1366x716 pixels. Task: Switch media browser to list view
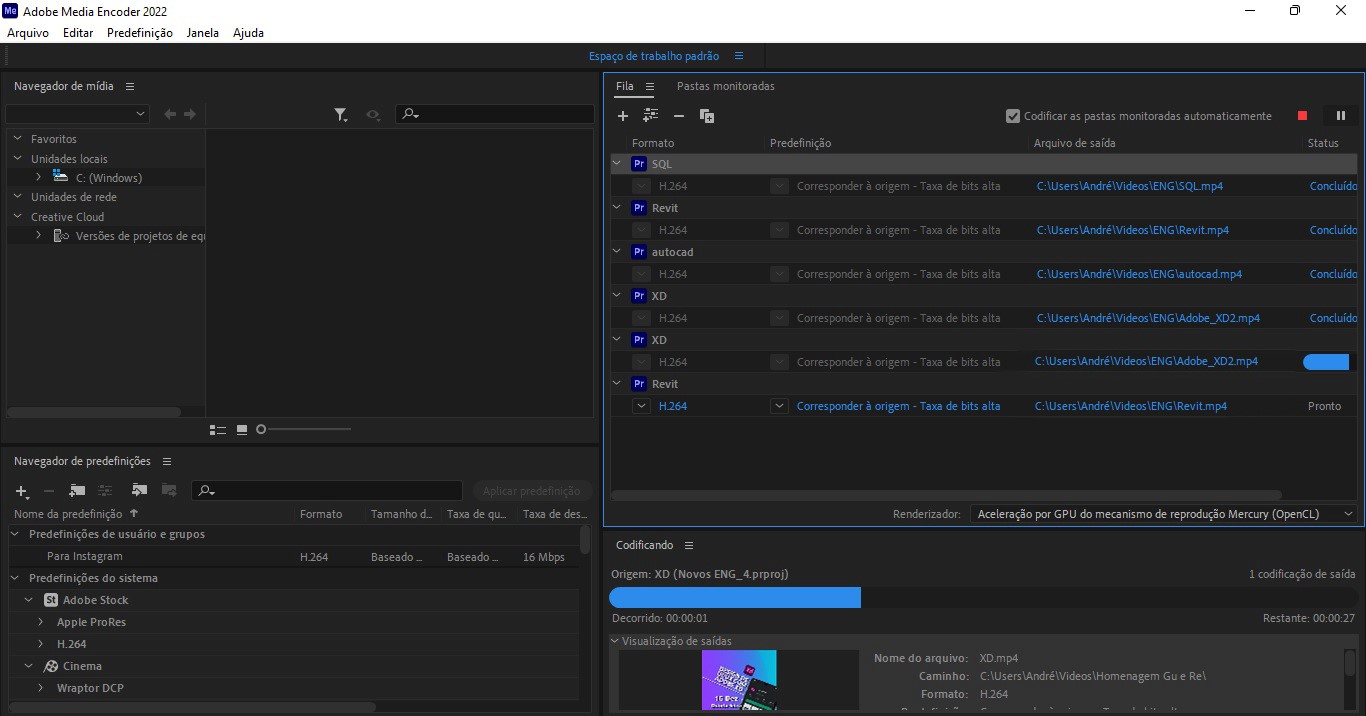coord(218,430)
